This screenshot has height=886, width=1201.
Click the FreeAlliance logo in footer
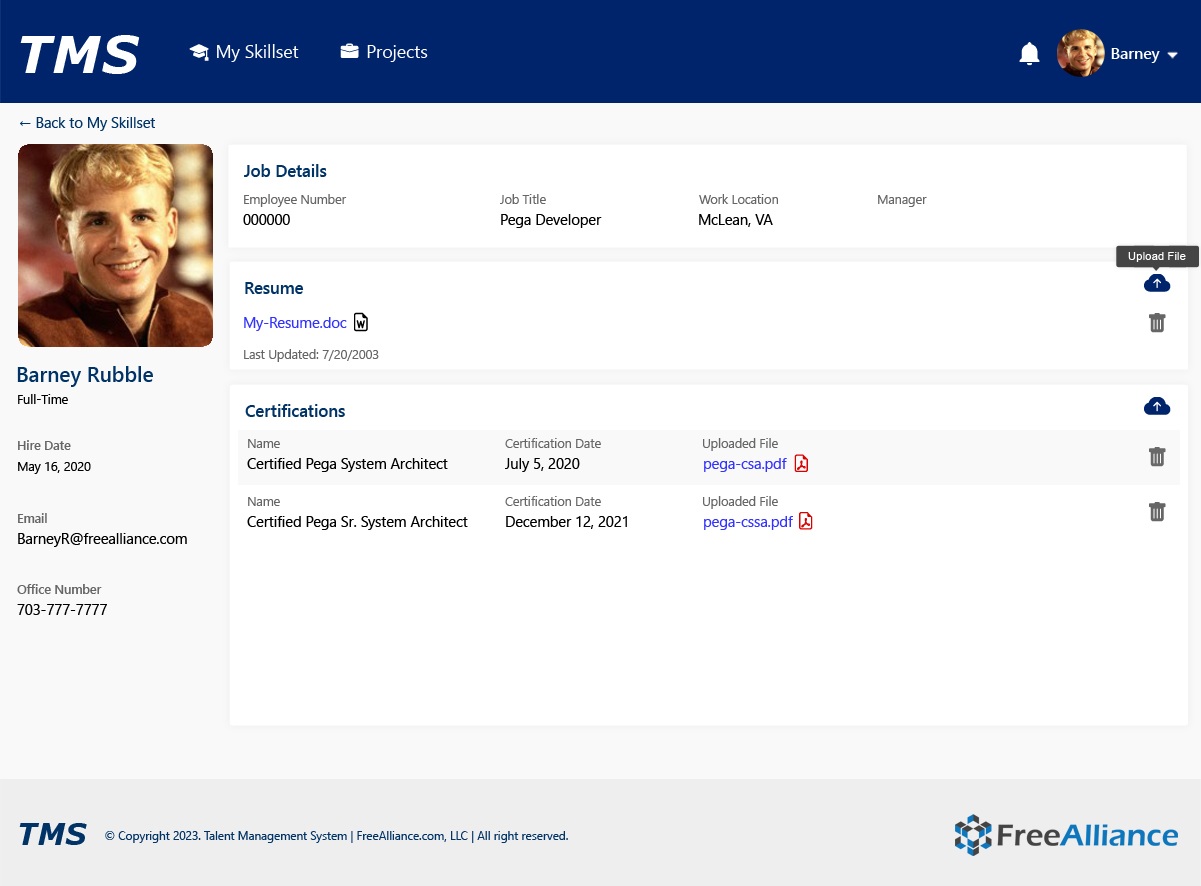click(1066, 835)
